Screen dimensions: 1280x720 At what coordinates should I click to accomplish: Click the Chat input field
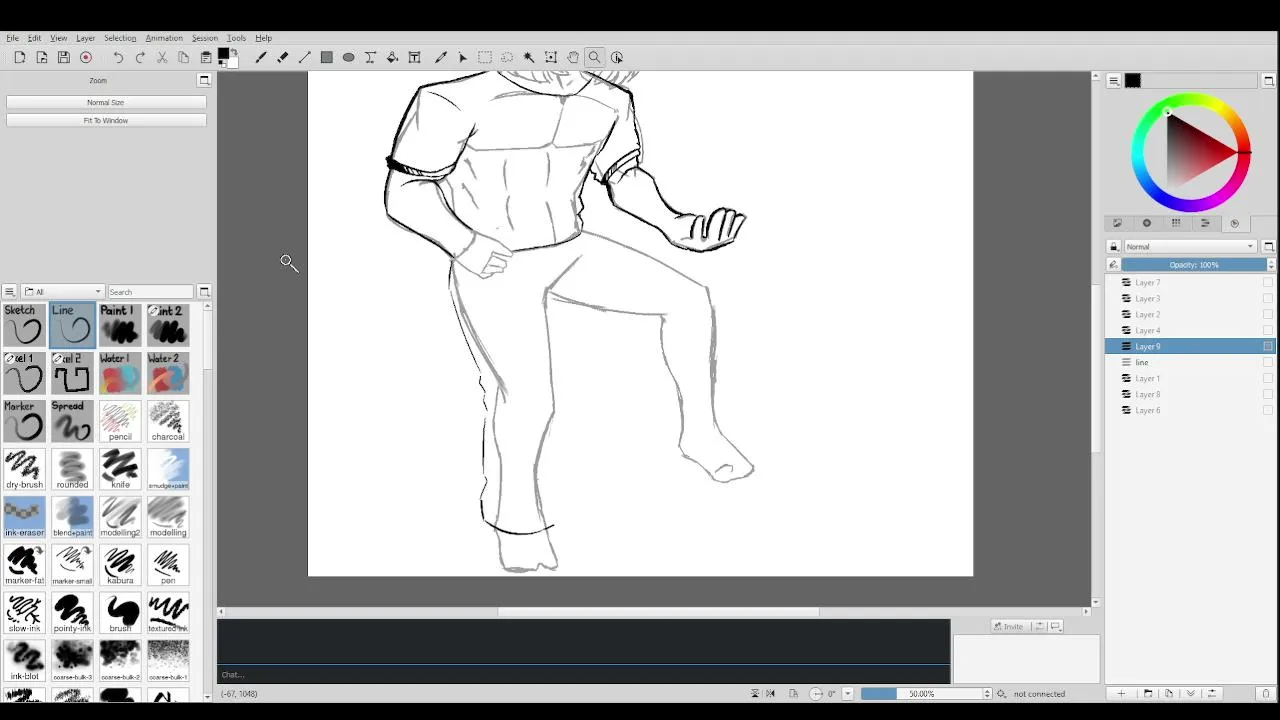click(x=583, y=675)
